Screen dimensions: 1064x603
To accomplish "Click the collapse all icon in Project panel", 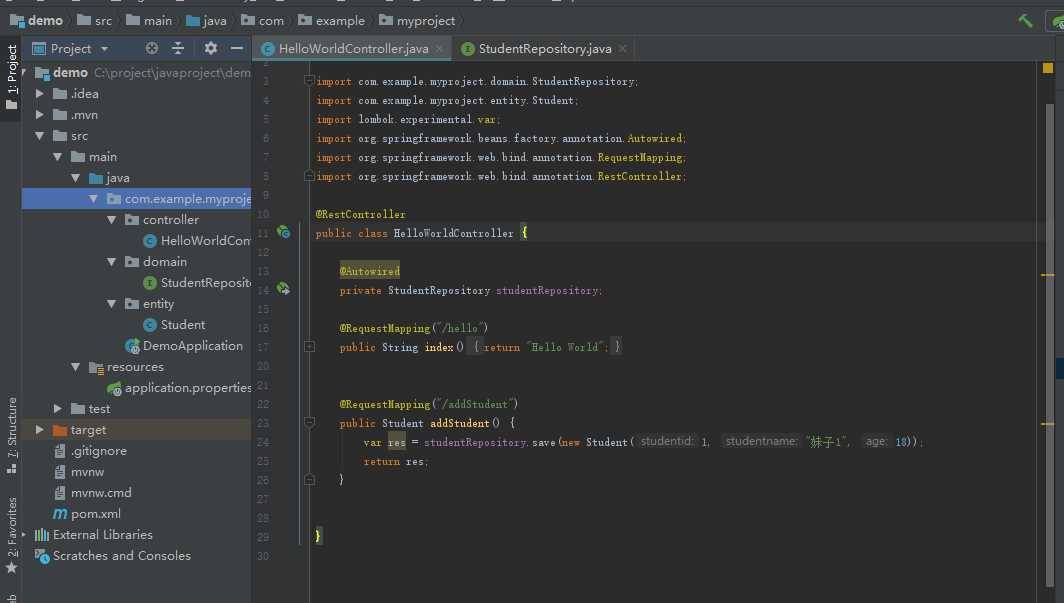I will coord(178,48).
